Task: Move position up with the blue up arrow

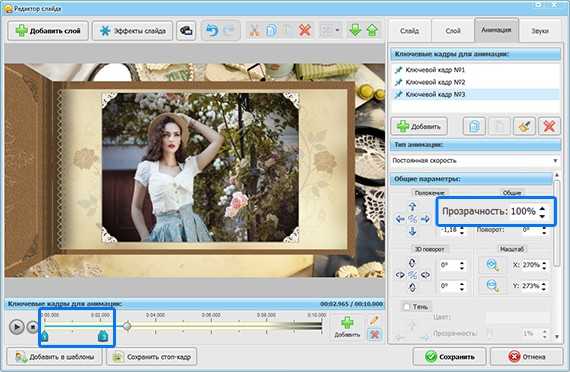Action: (x=412, y=207)
